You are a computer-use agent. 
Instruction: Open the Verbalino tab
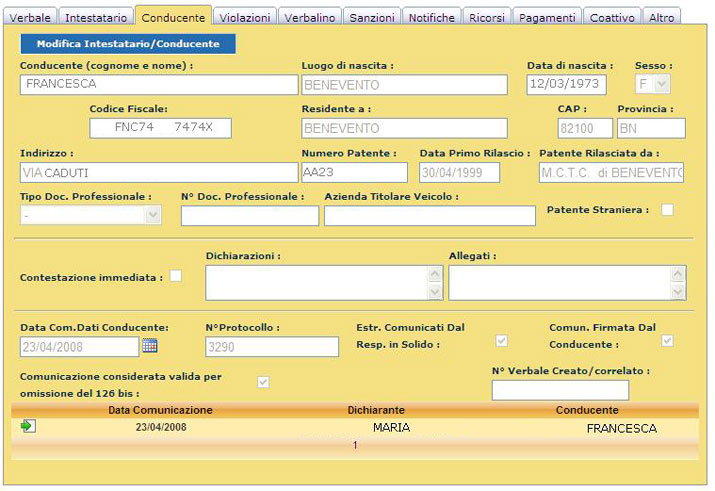point(310,17)
